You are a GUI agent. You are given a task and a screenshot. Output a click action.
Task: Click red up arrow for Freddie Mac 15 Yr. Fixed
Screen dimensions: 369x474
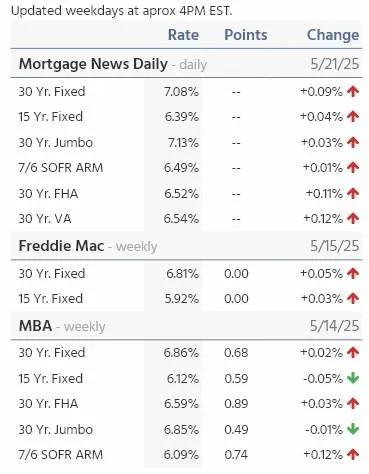[353, 298]
